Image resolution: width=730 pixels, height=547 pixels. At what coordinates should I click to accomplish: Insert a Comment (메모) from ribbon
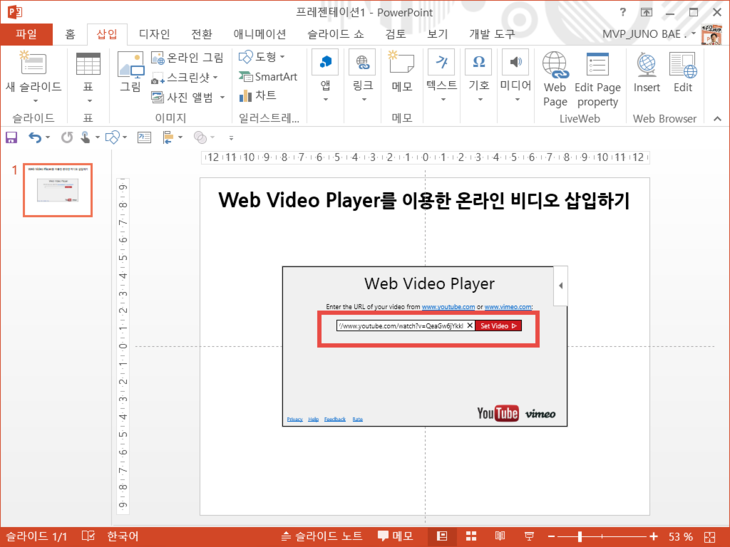[401, 63]
